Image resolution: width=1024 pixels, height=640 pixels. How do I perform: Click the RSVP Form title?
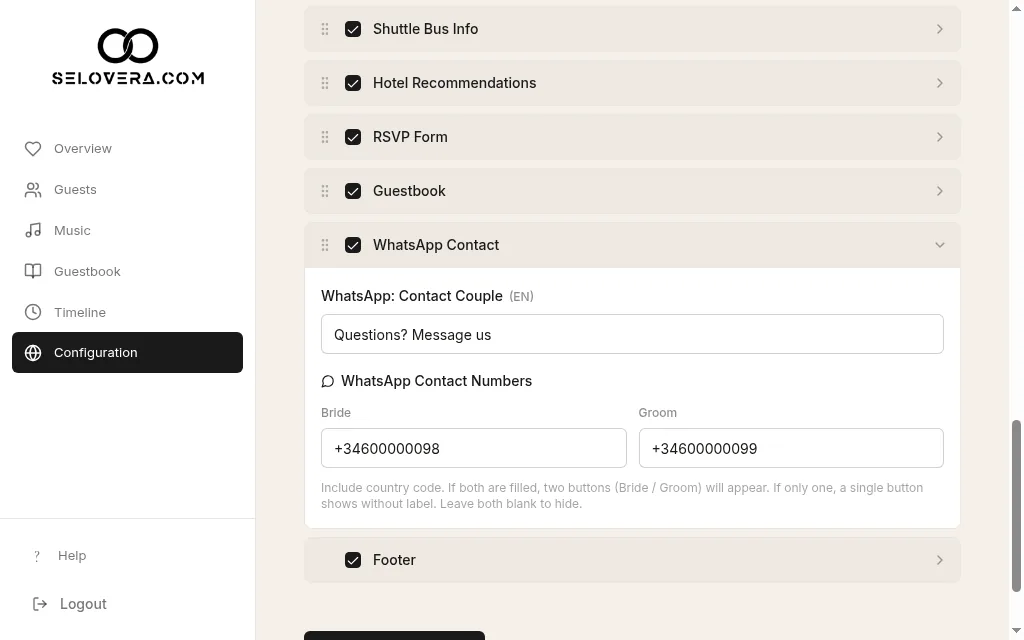[410, 137]
